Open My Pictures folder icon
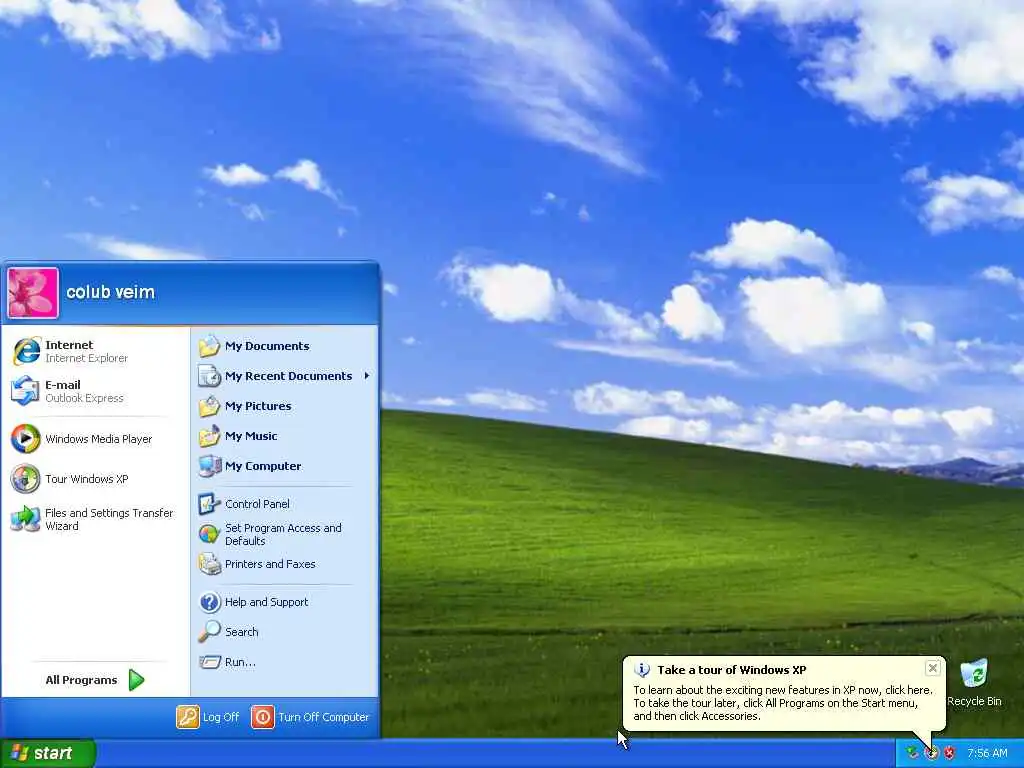Image resolution: width=1024 pixels, height=768 pixels. [x=210, y=406]
